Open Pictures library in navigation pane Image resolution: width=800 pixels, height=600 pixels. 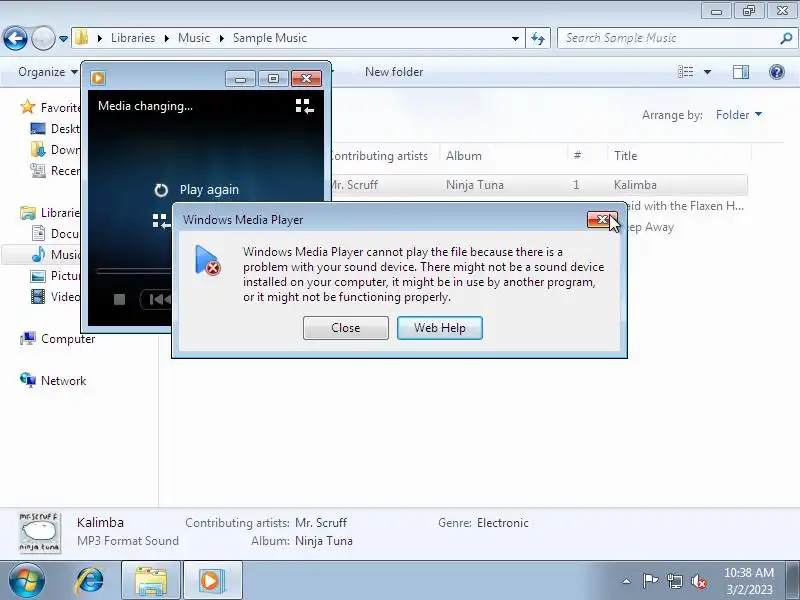tap(55, 276)
